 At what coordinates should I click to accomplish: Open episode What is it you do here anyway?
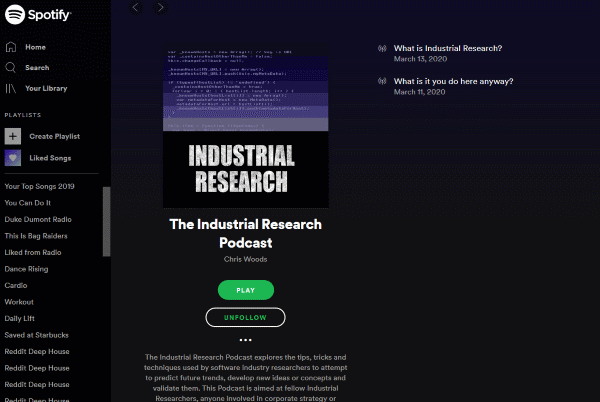[453, 81]
